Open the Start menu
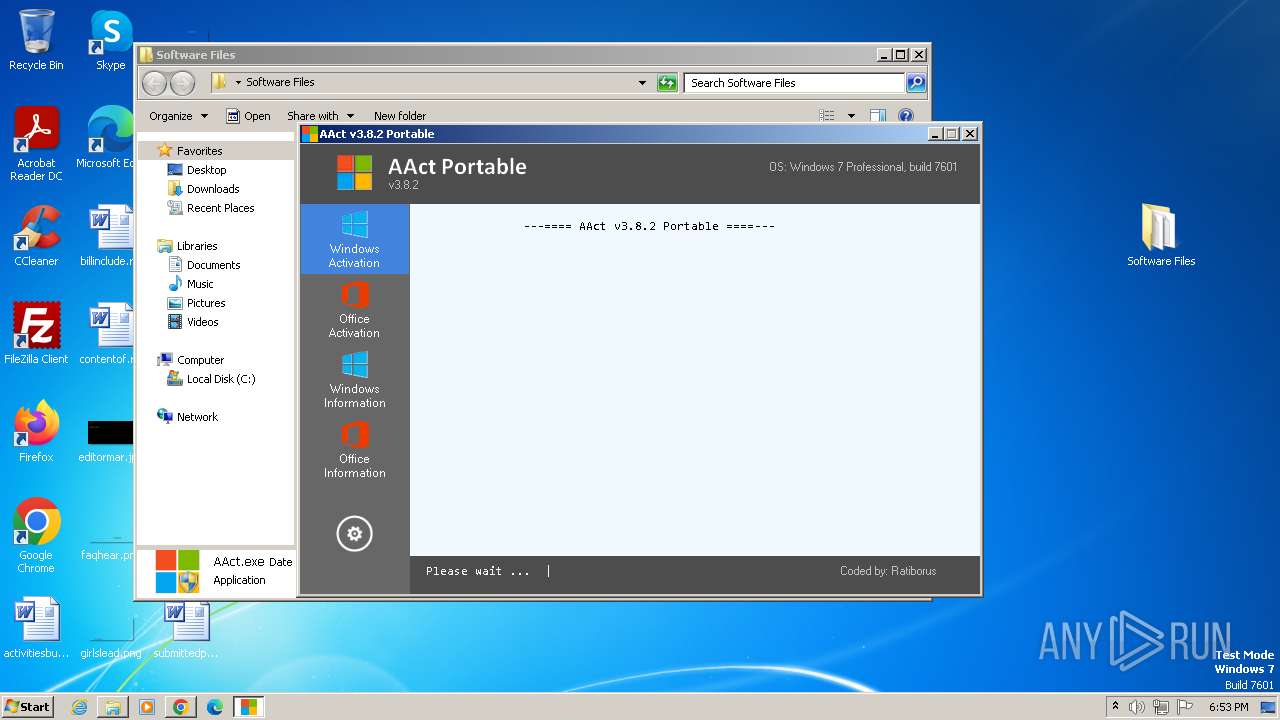Viewport: 1280px width, 720px height. pyautogui.click(x=27, y=707)
